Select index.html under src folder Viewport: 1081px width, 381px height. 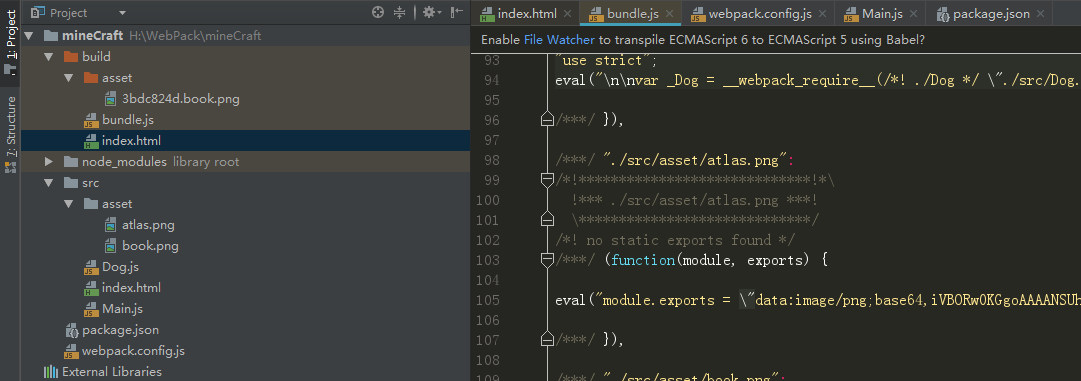pyautogui.click(x=131, y=288)
